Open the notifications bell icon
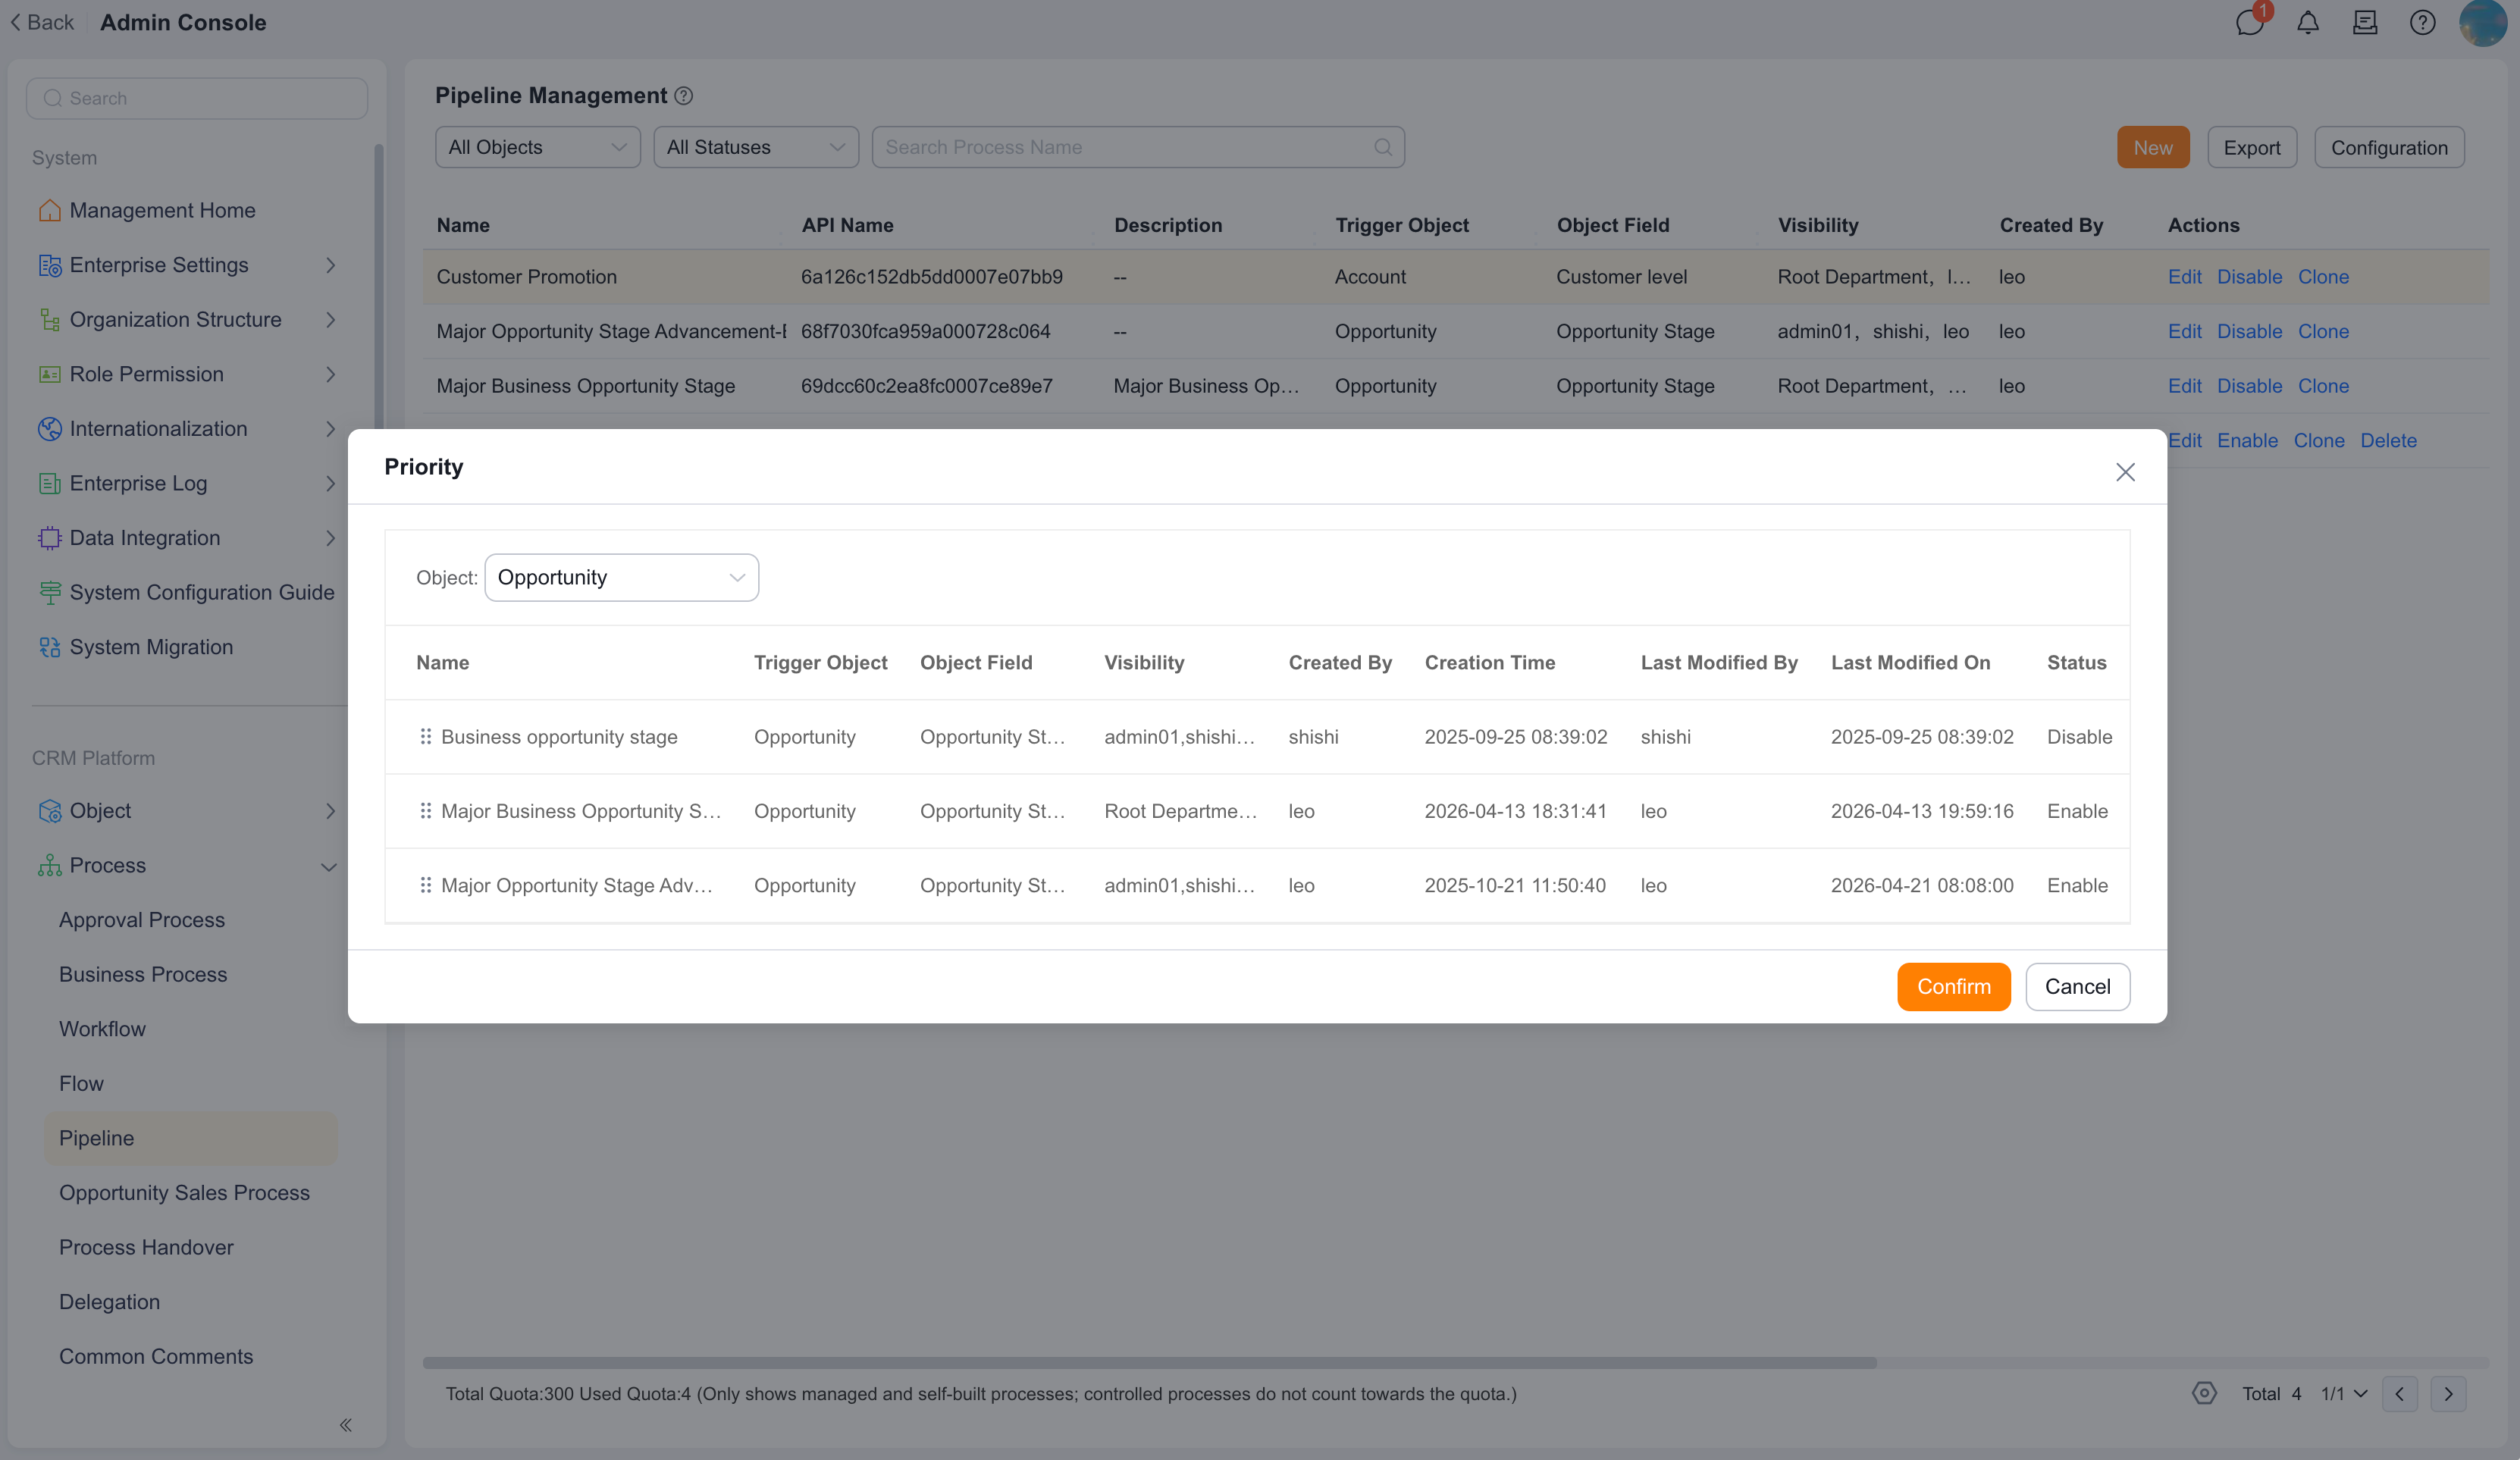The image size is (2520, 1460). [2308, 22]
